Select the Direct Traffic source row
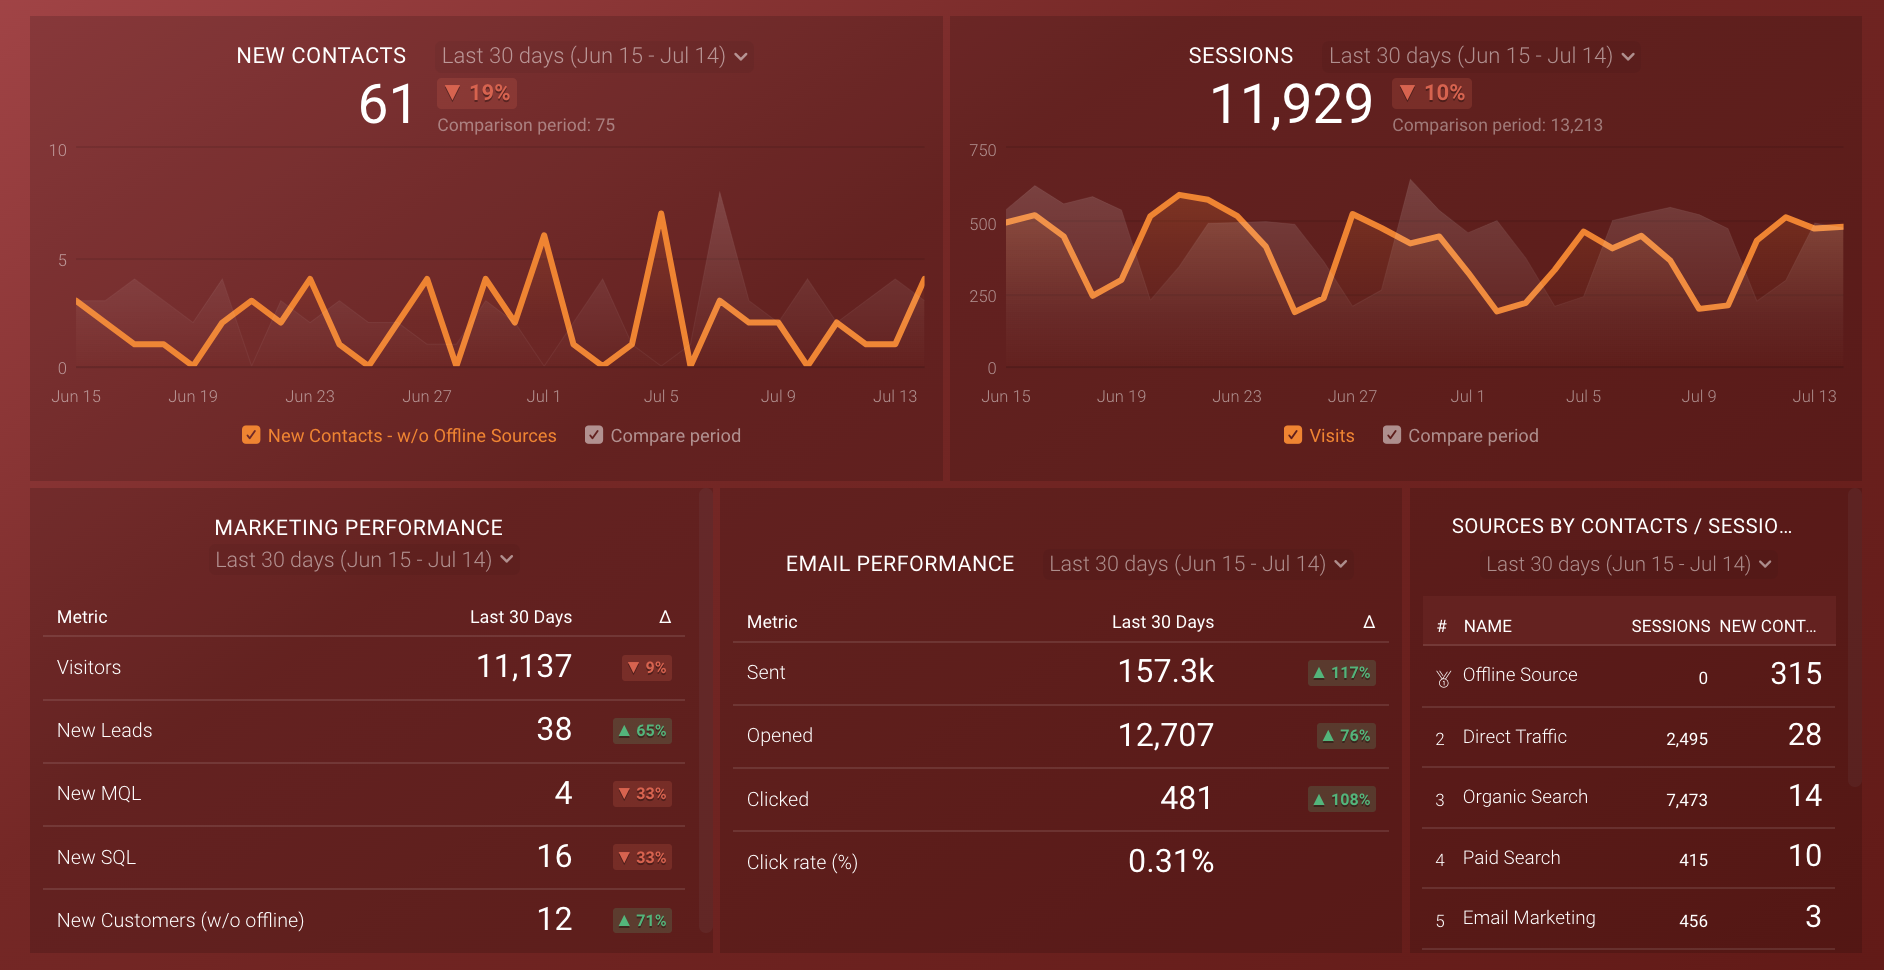The width and height of the screenshot is (1884, 970). coord(1629,737)
